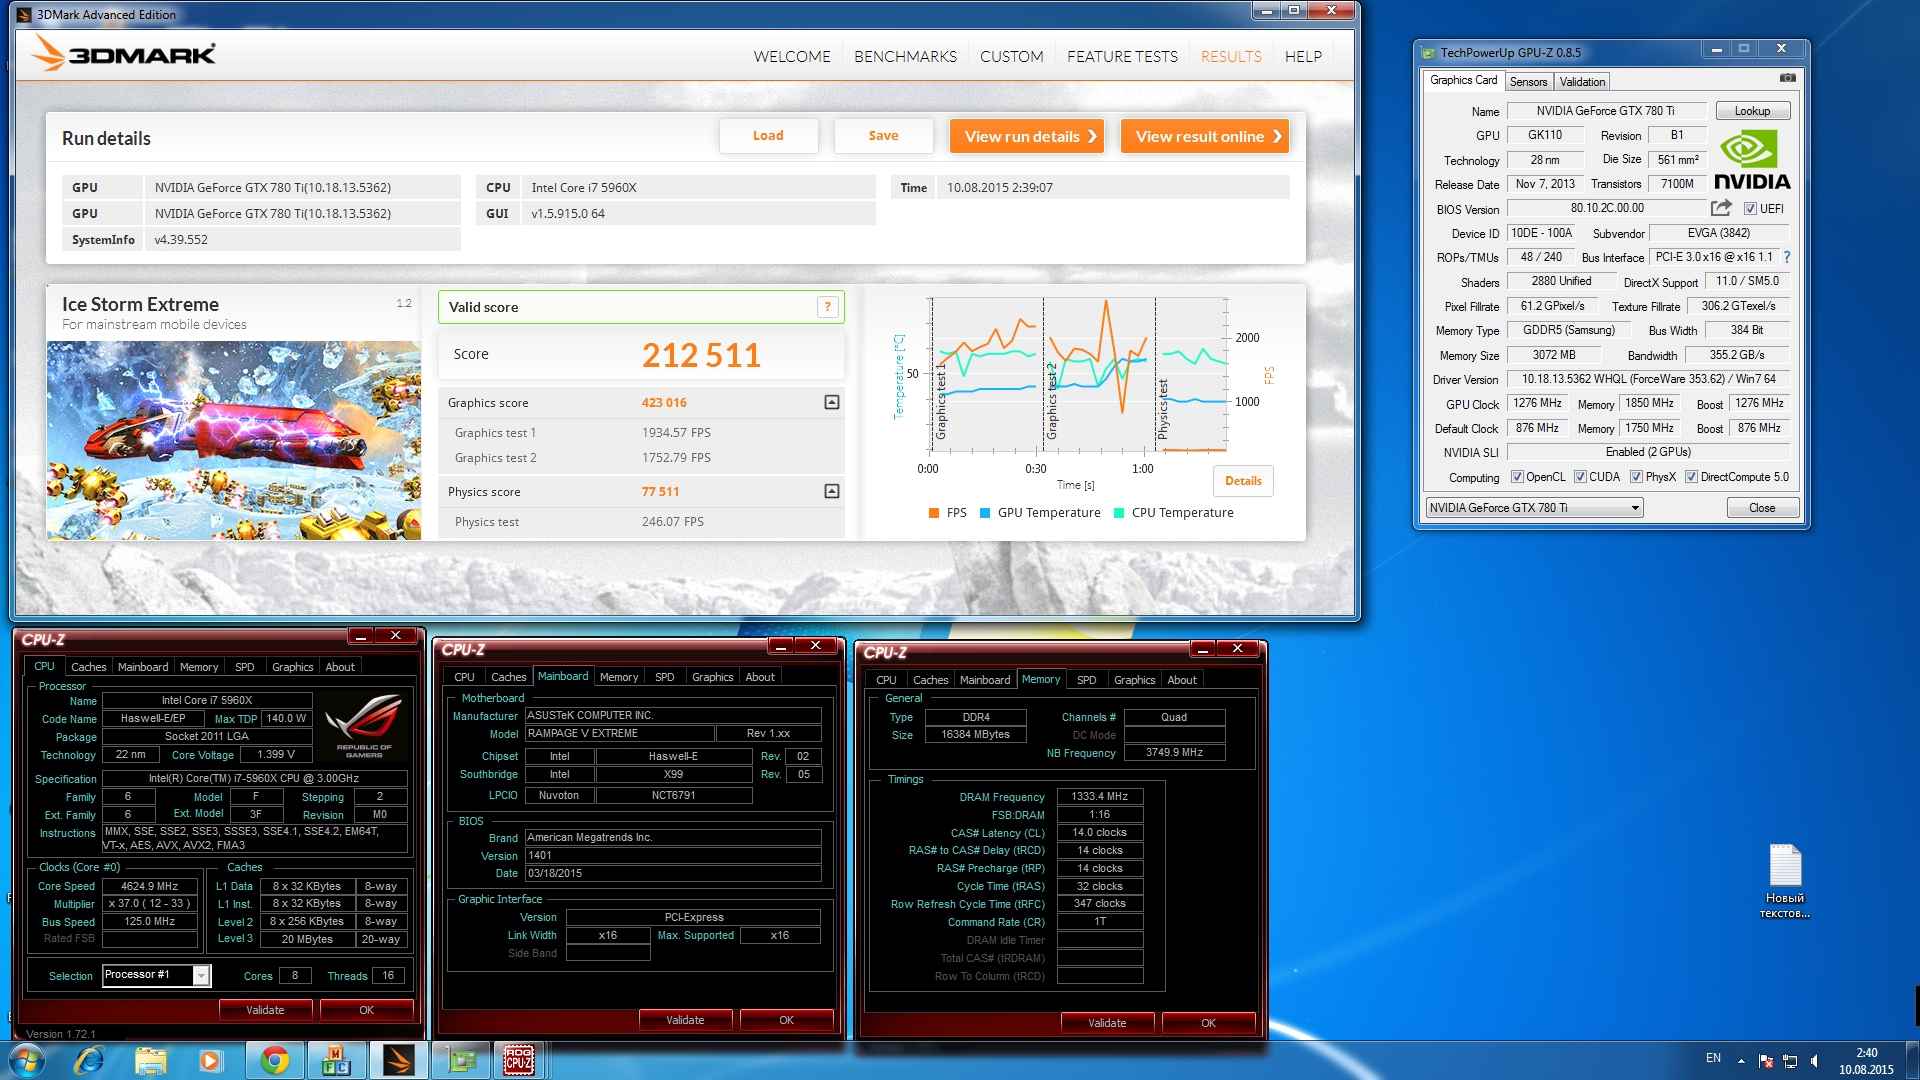Click the Save button in Run details
Image resolution: width=1920 pixels, height=1080 pixels.
coord(883,136)
